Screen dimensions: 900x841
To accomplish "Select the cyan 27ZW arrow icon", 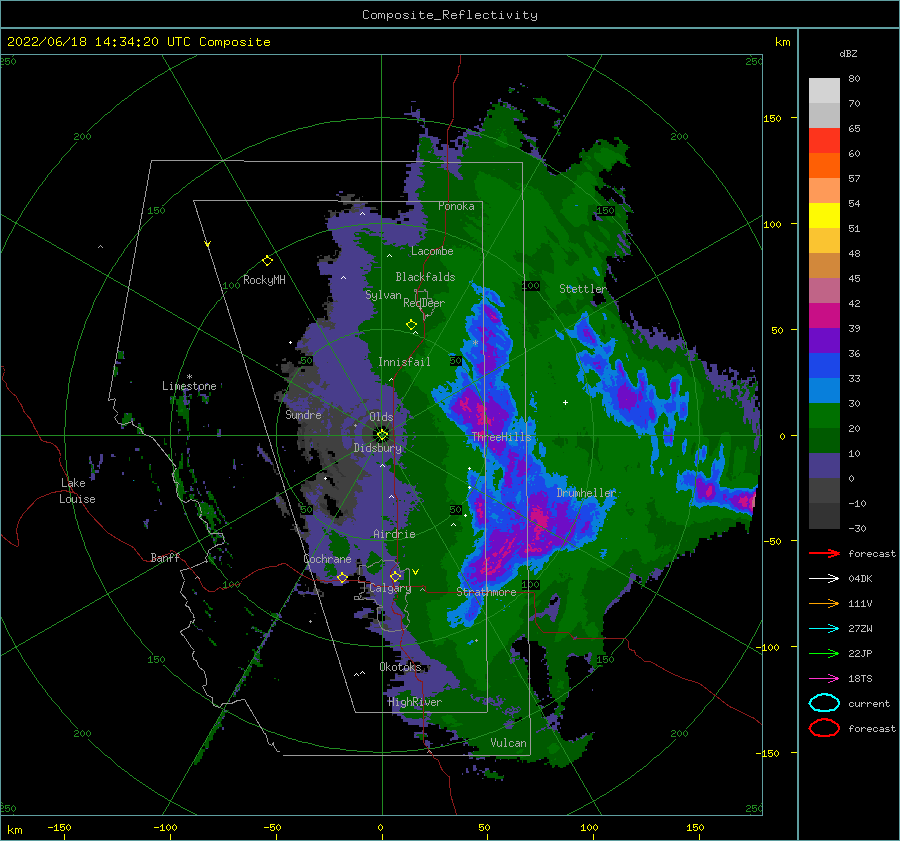I will click(x=824, y=629).
